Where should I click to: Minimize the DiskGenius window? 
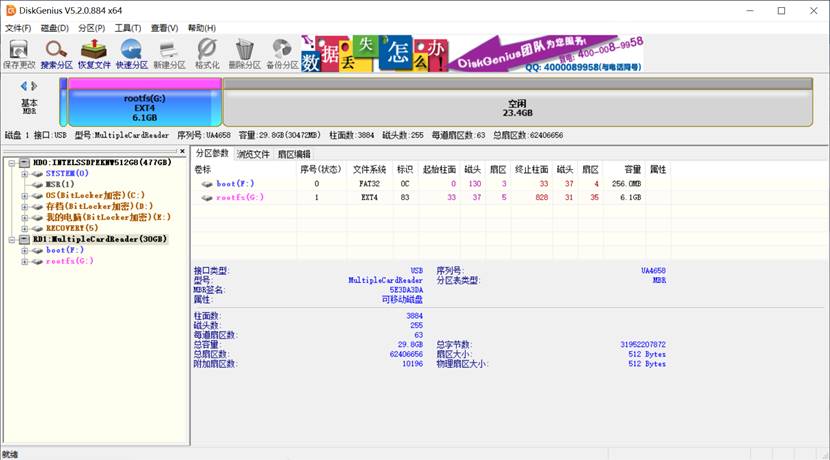pos(750,11)
